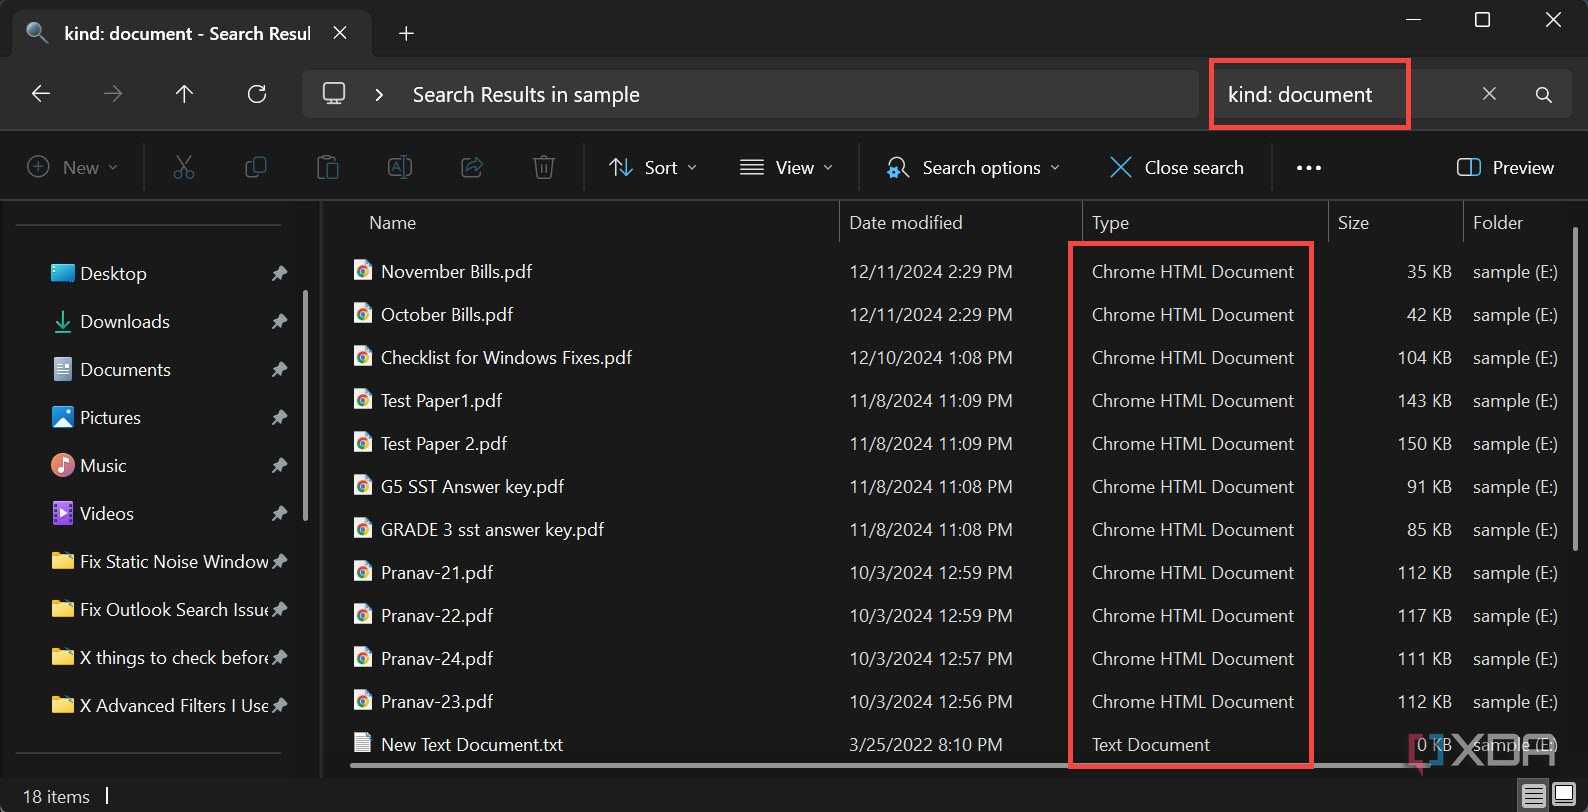Image resolution: width=1588 pixels, height=812 pixels.
Task: Click the magnifier search button
Action: 1544,94
